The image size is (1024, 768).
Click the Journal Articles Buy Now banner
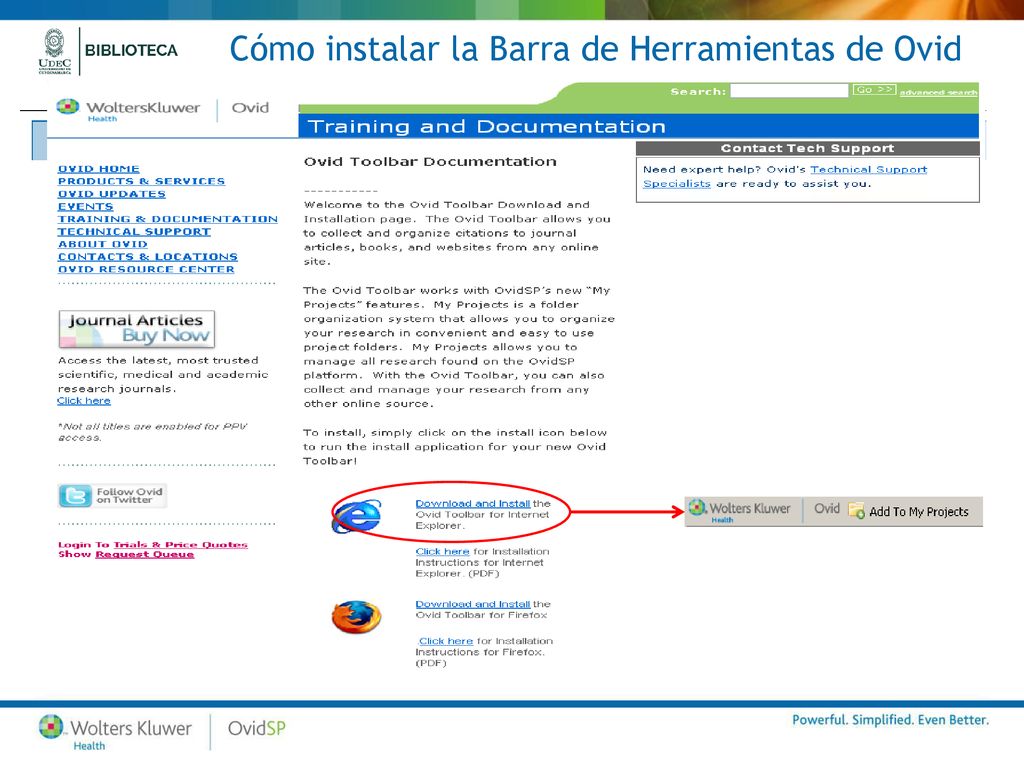coord(136,328)
